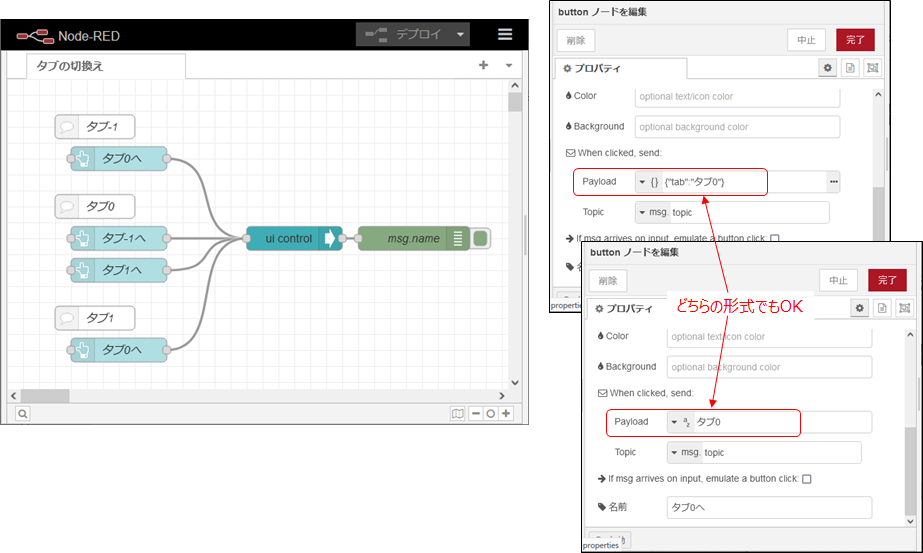
Task: Open the JSON Payload type dropdown in the upper editor
Action: point(648,182)
